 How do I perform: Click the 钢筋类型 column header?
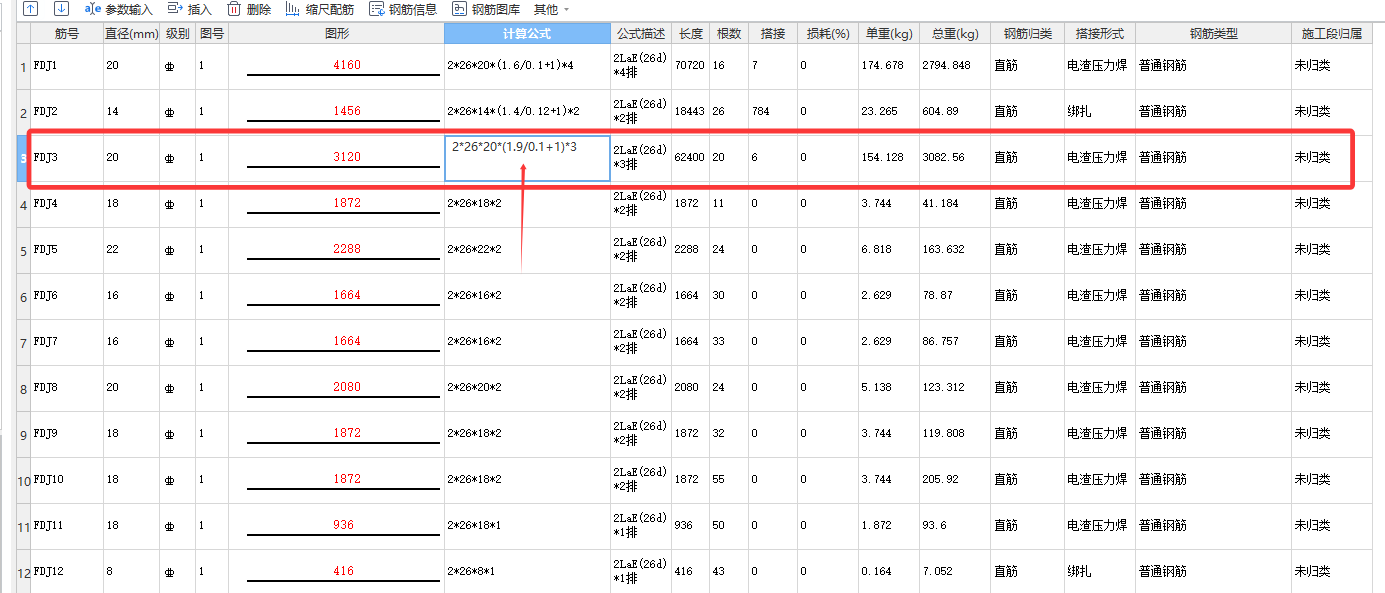1213,34
